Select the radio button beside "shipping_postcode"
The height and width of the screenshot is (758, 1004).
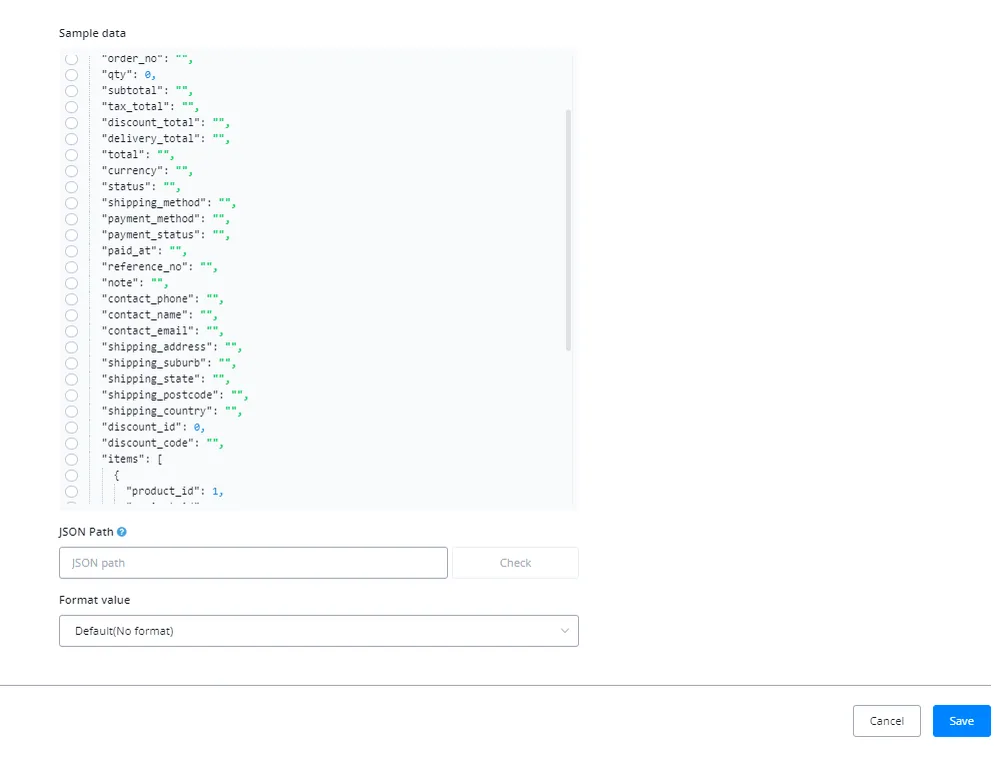[x=71, y=395]
